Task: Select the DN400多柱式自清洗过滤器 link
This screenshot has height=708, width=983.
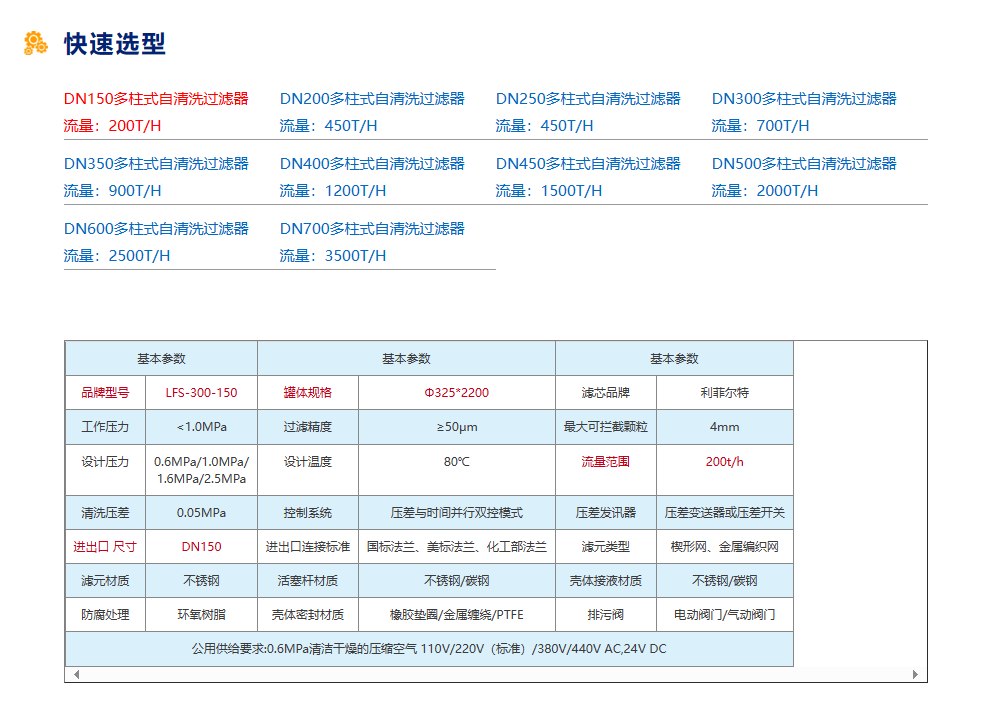Action: pos(373,163)
